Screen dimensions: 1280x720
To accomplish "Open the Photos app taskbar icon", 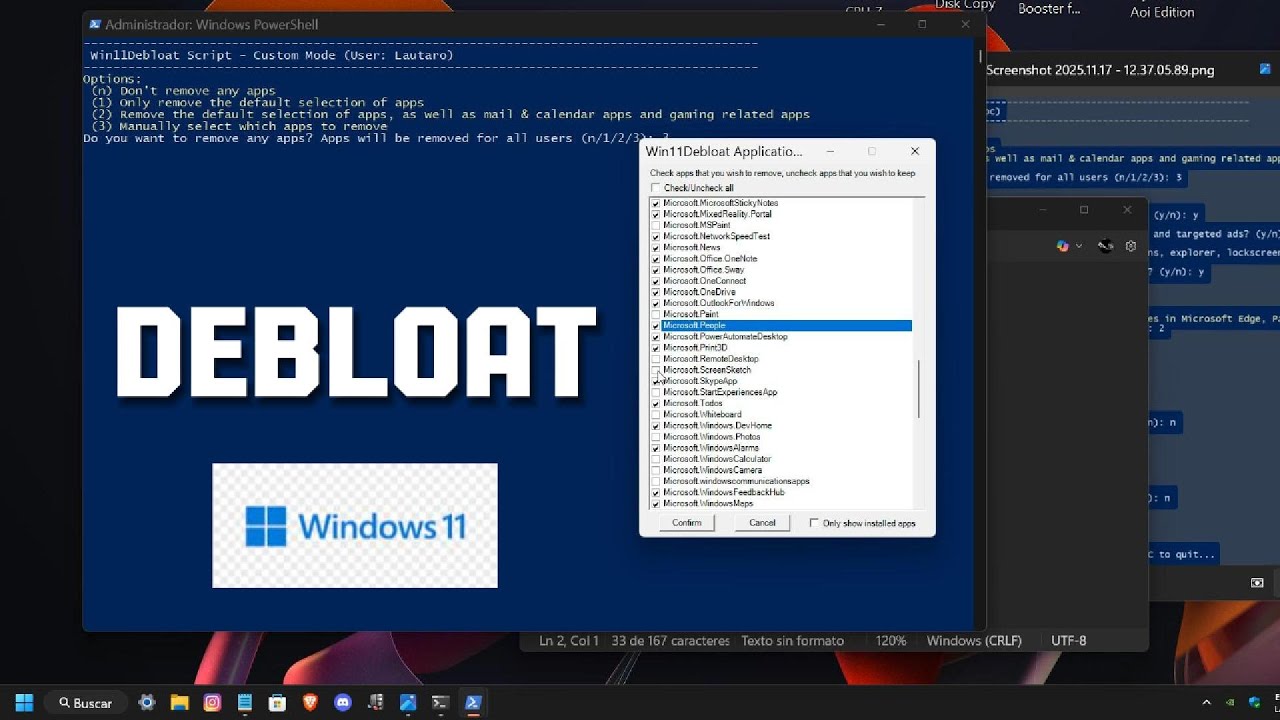I will 408,702.
